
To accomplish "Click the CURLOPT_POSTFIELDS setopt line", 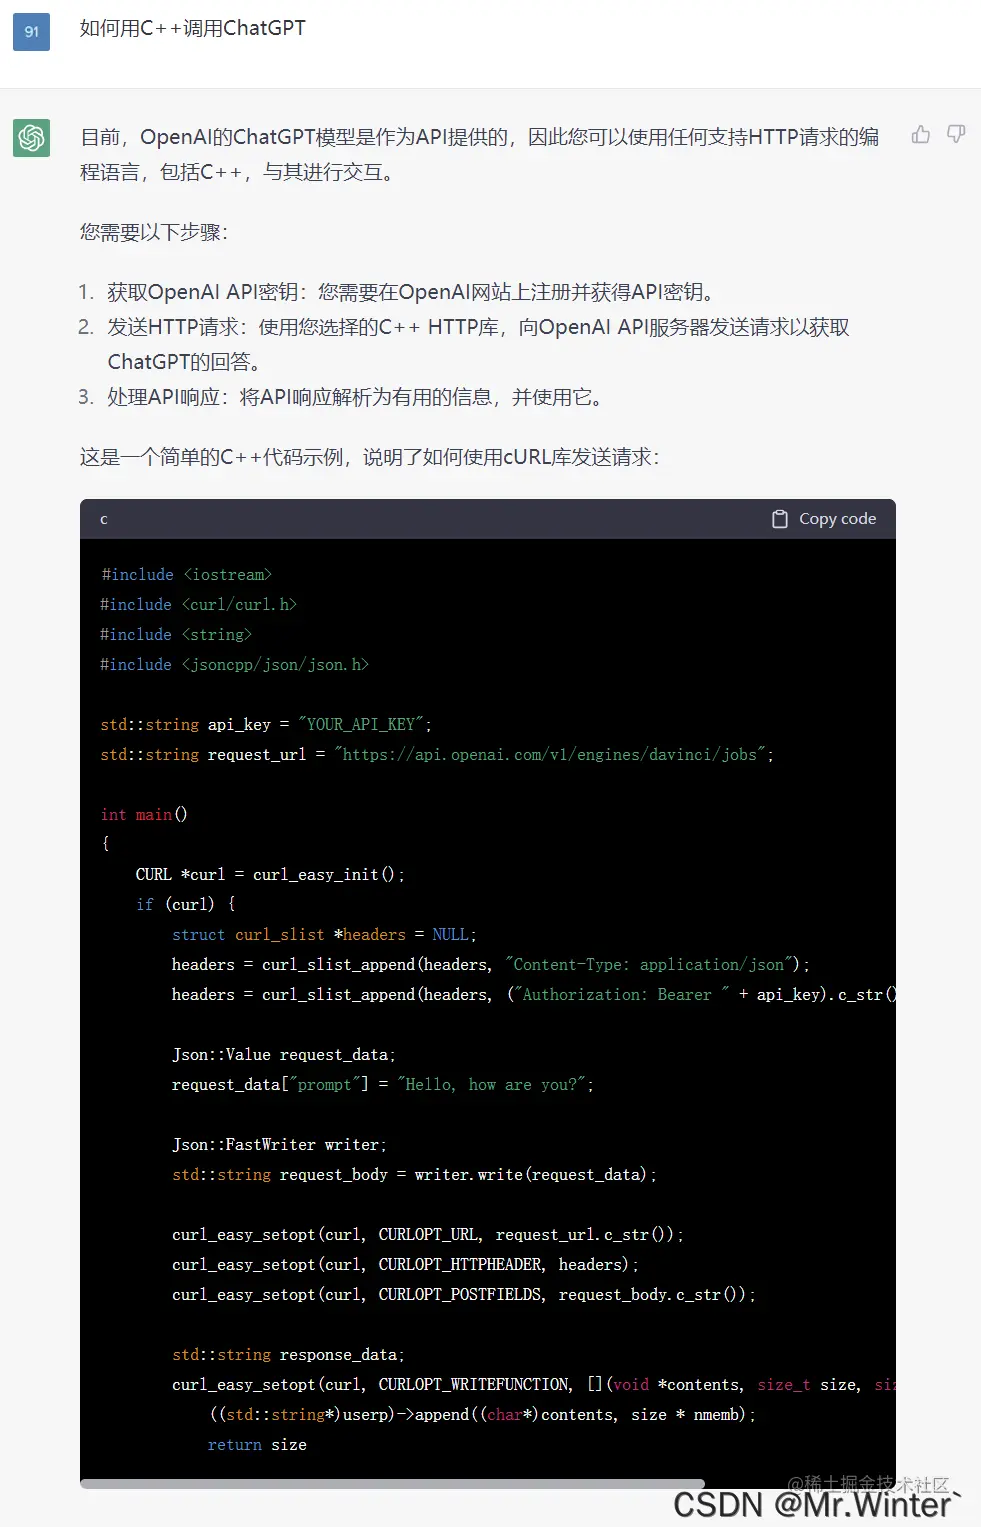I will 463,1294.
